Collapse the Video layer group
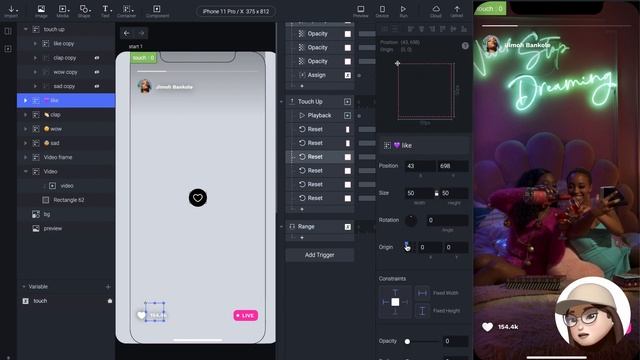The width and height of the screenshot is (640, 360). tap(25, 171)
